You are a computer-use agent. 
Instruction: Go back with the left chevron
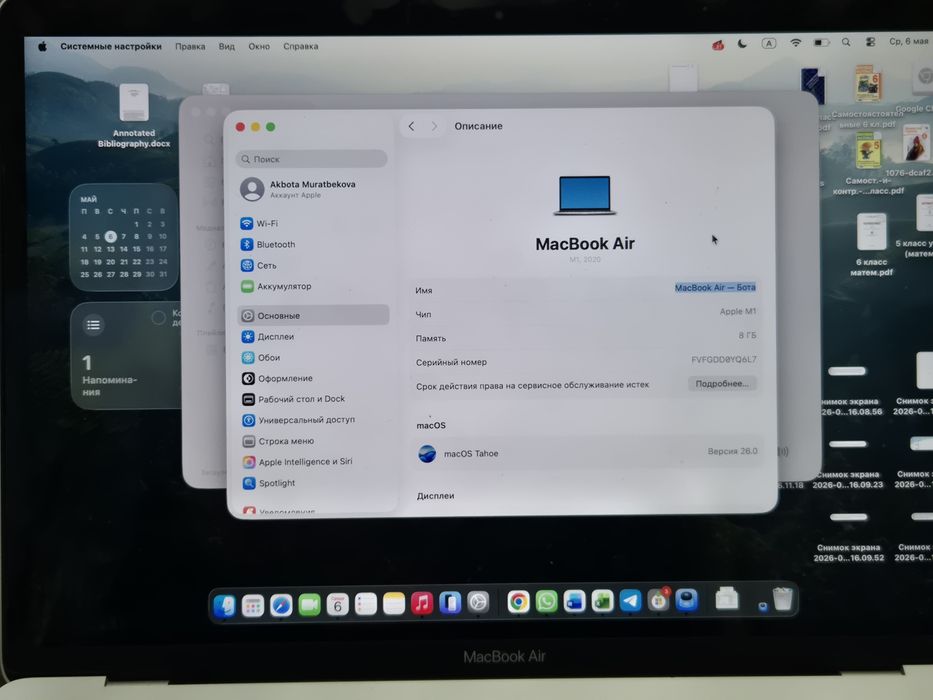point(411,126)
